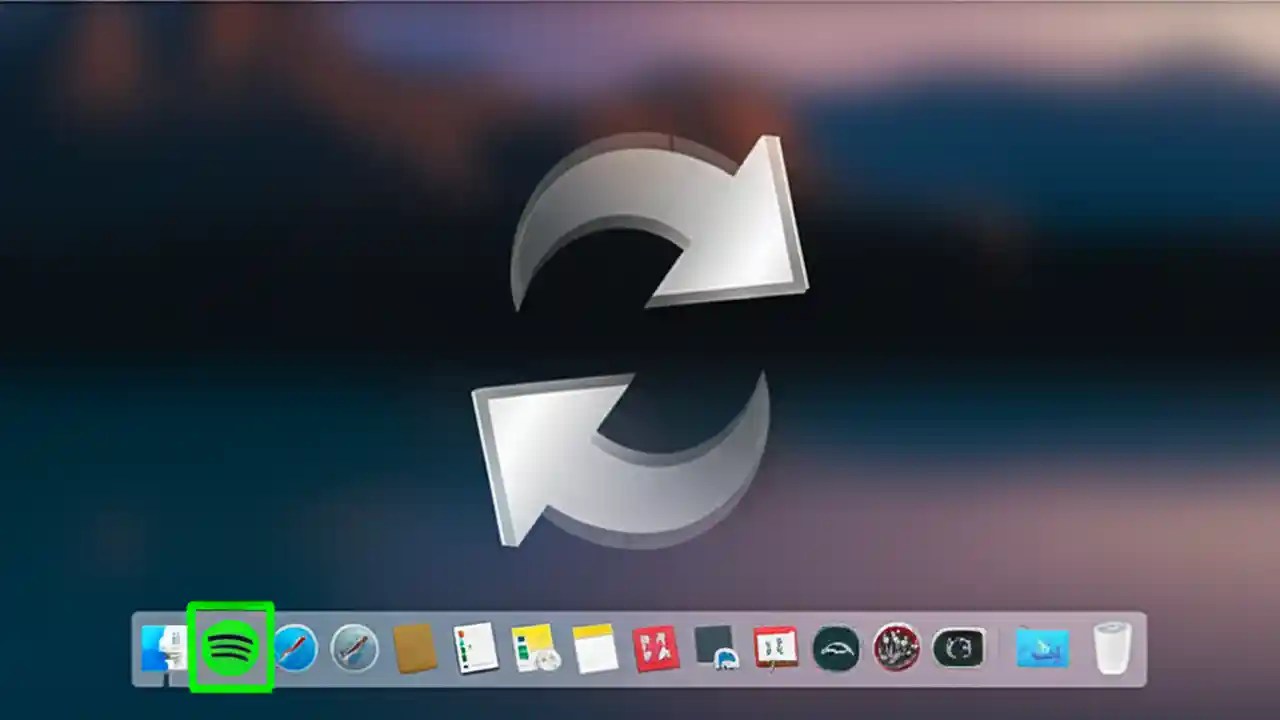Open Spotify from the Dock
The width and height of the screenshot is (1280, 720).
click(230, 648)
